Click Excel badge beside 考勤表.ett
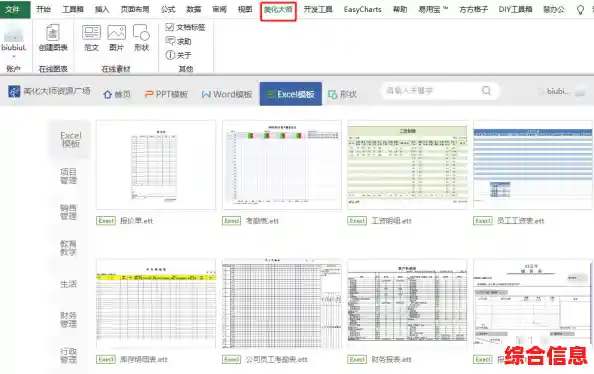This screenshot has width=594, height=374. (231, 221)
